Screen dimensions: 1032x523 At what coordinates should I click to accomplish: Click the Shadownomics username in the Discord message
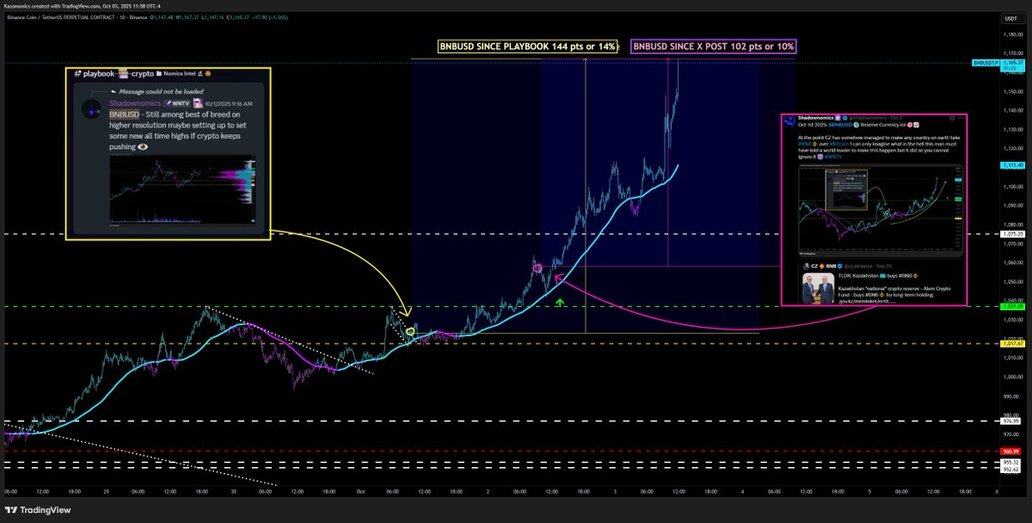(x=135, y=104)
